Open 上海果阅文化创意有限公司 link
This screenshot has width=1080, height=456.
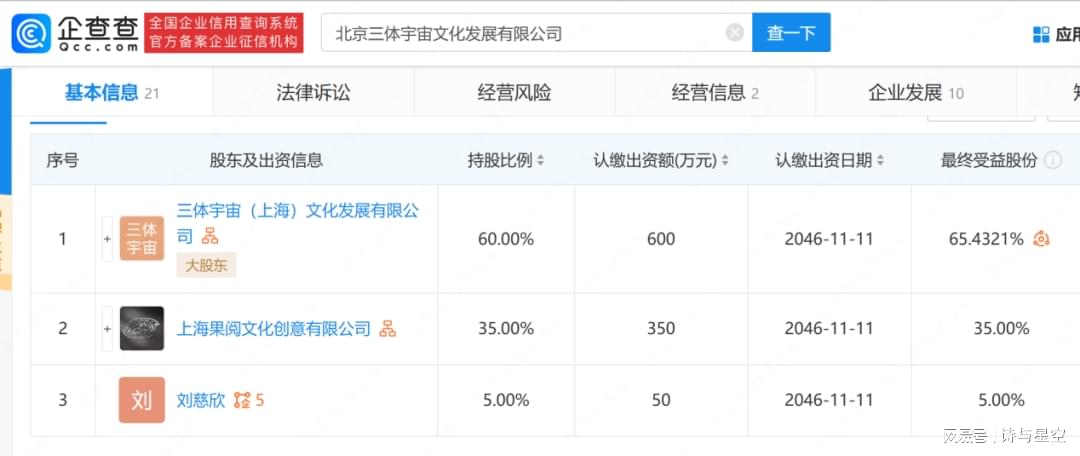pyautogui.click(x=273, y=329)
